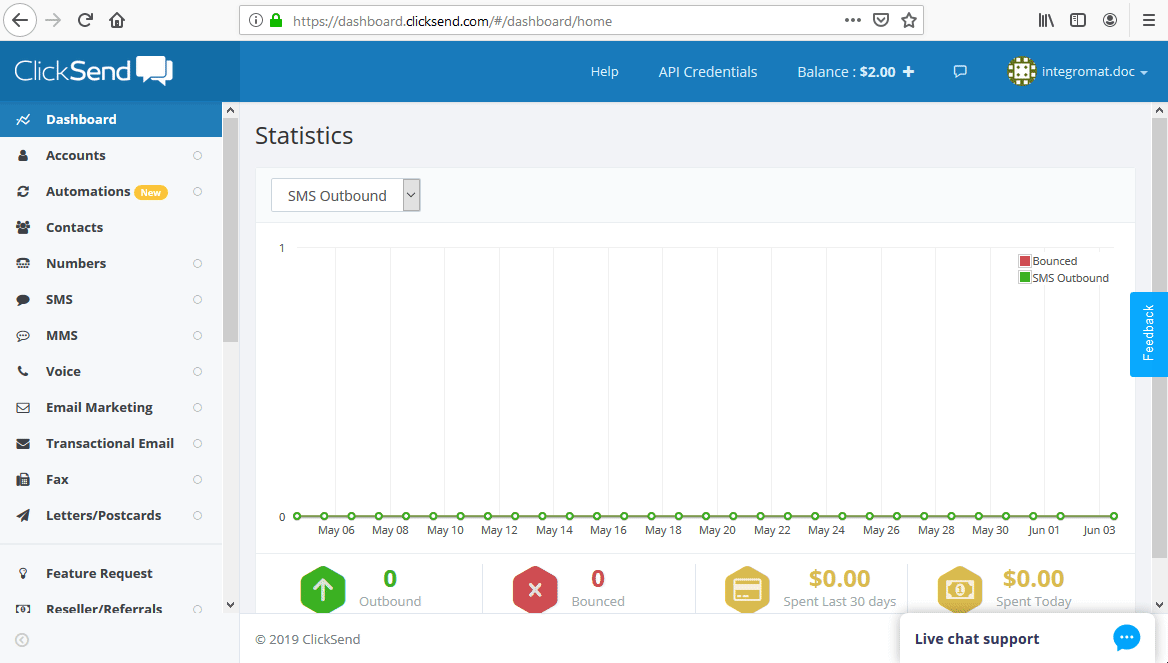1168x663 pixels.
Task: Expand the Voice sidebar section
Action: click(197, 372)
